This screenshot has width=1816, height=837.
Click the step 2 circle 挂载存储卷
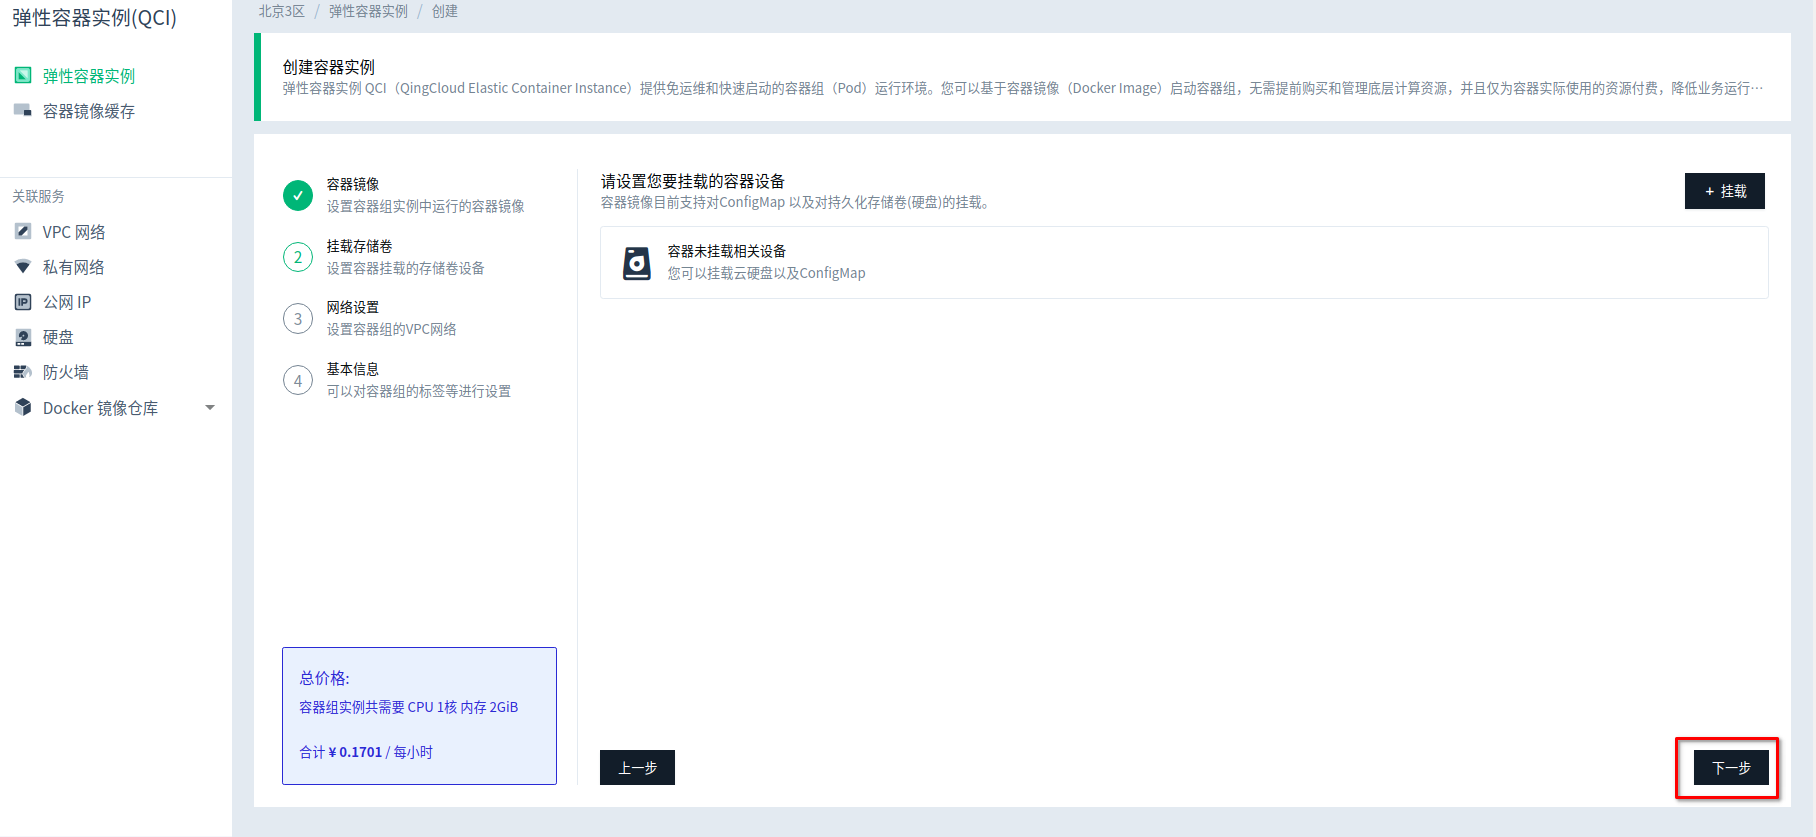tap(298, 258)
